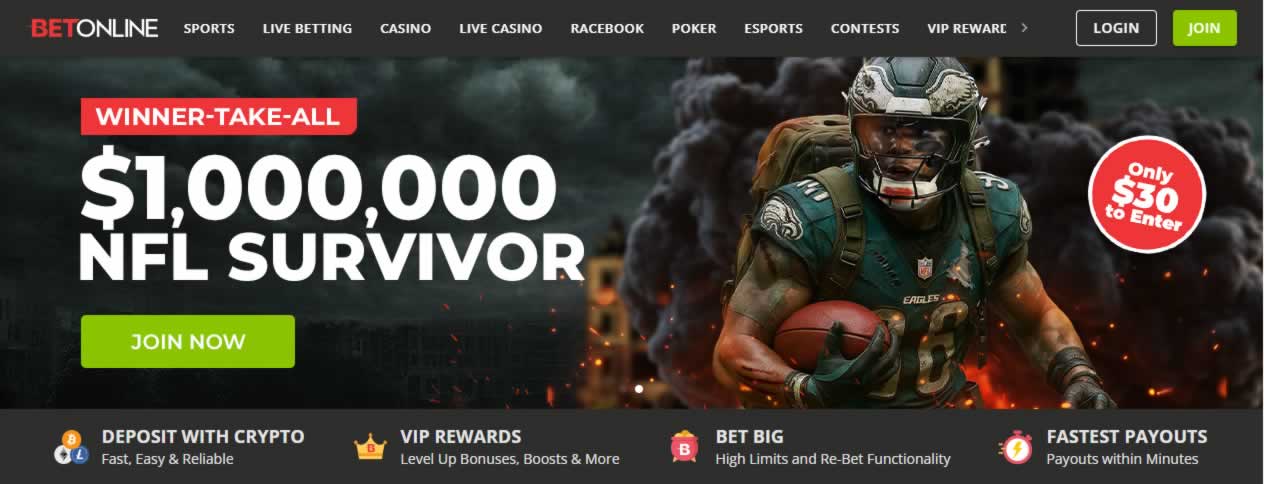The image size is (1264, 484).
Task: Open the Live Casino tab
Action: pyautogui.click(x=501, y=28)
